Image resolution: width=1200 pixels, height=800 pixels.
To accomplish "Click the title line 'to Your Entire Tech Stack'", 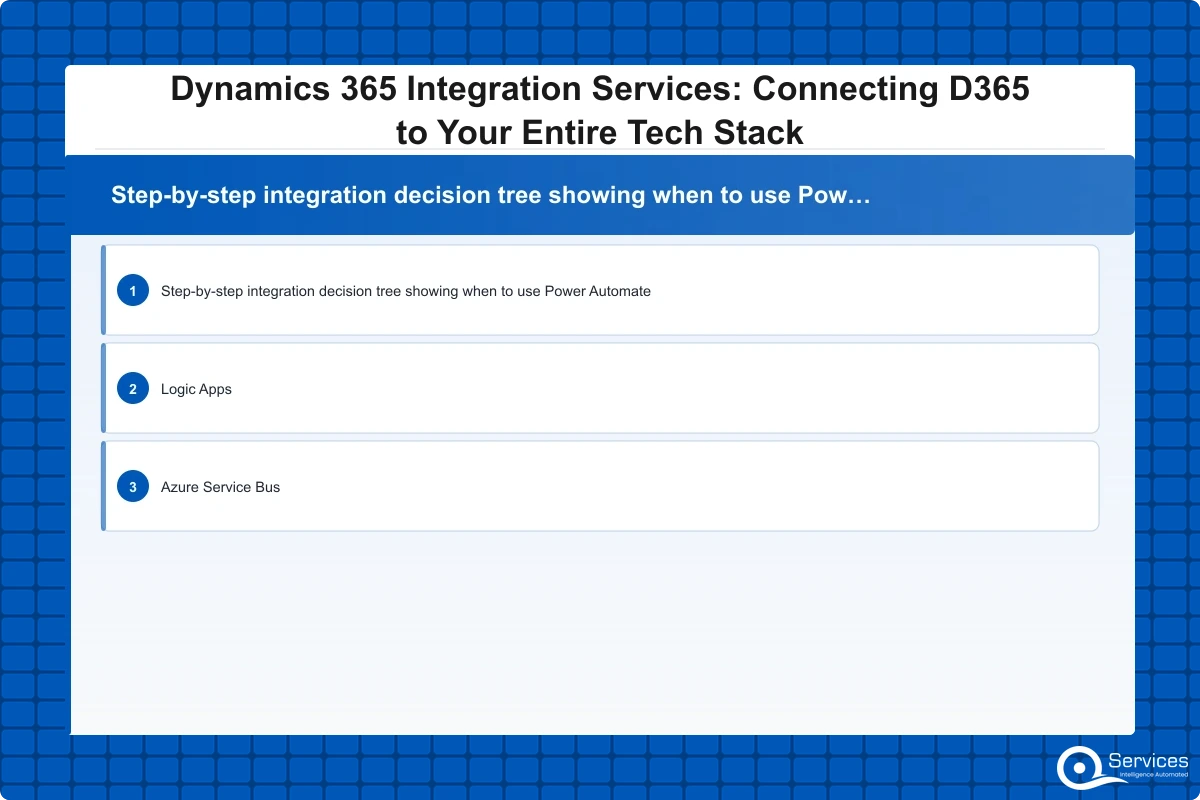I will click(x=600, y=132).
